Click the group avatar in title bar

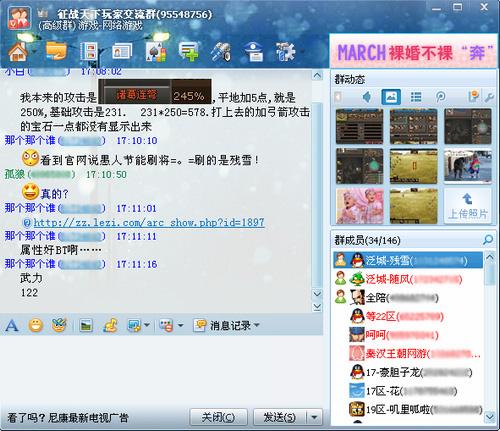(x=20, y=18)
